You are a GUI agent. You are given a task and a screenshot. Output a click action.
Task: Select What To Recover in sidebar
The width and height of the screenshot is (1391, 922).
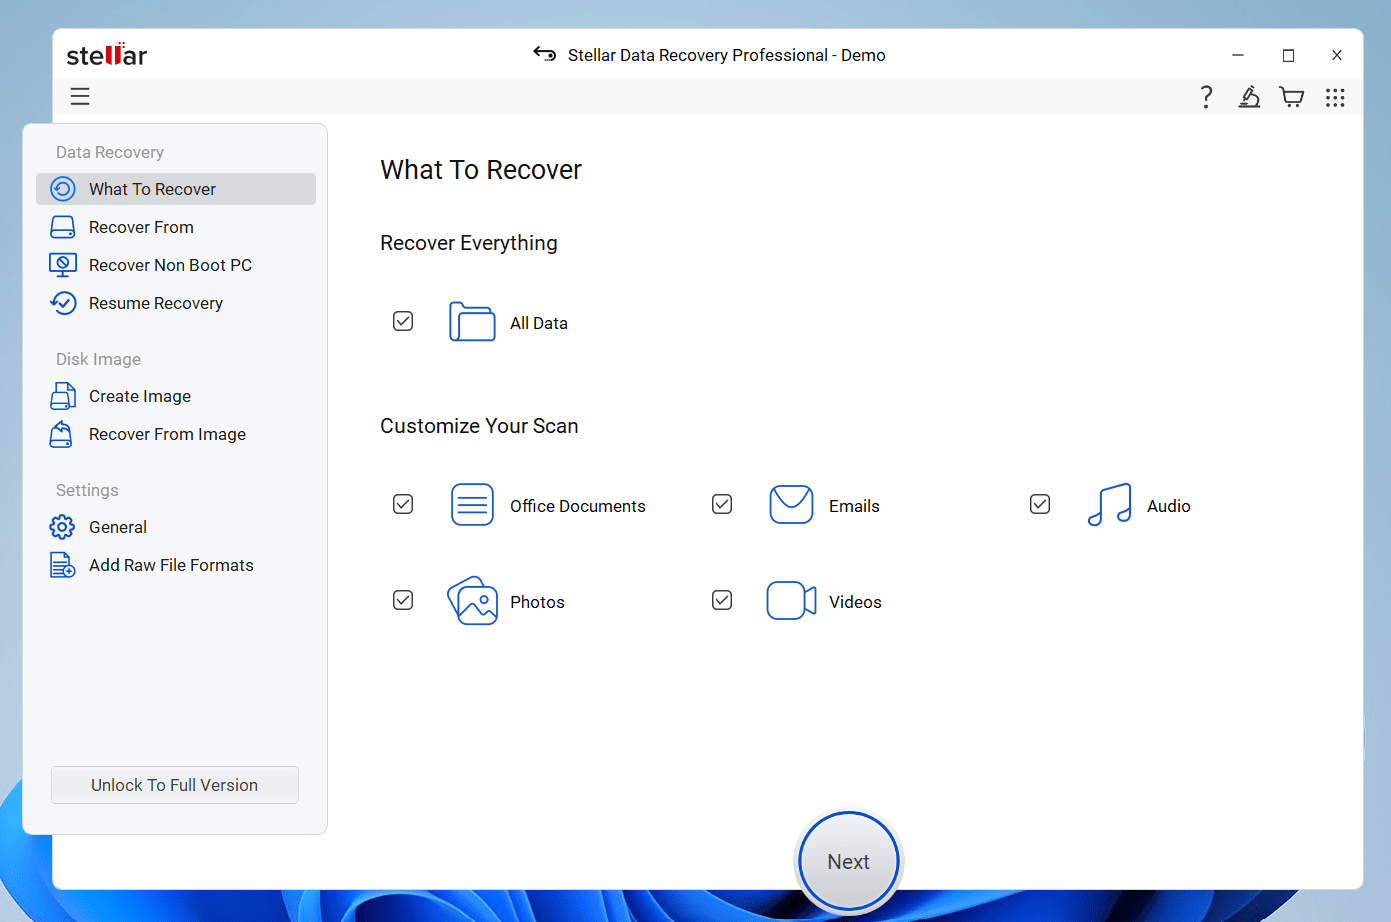(x=176, y=189)
